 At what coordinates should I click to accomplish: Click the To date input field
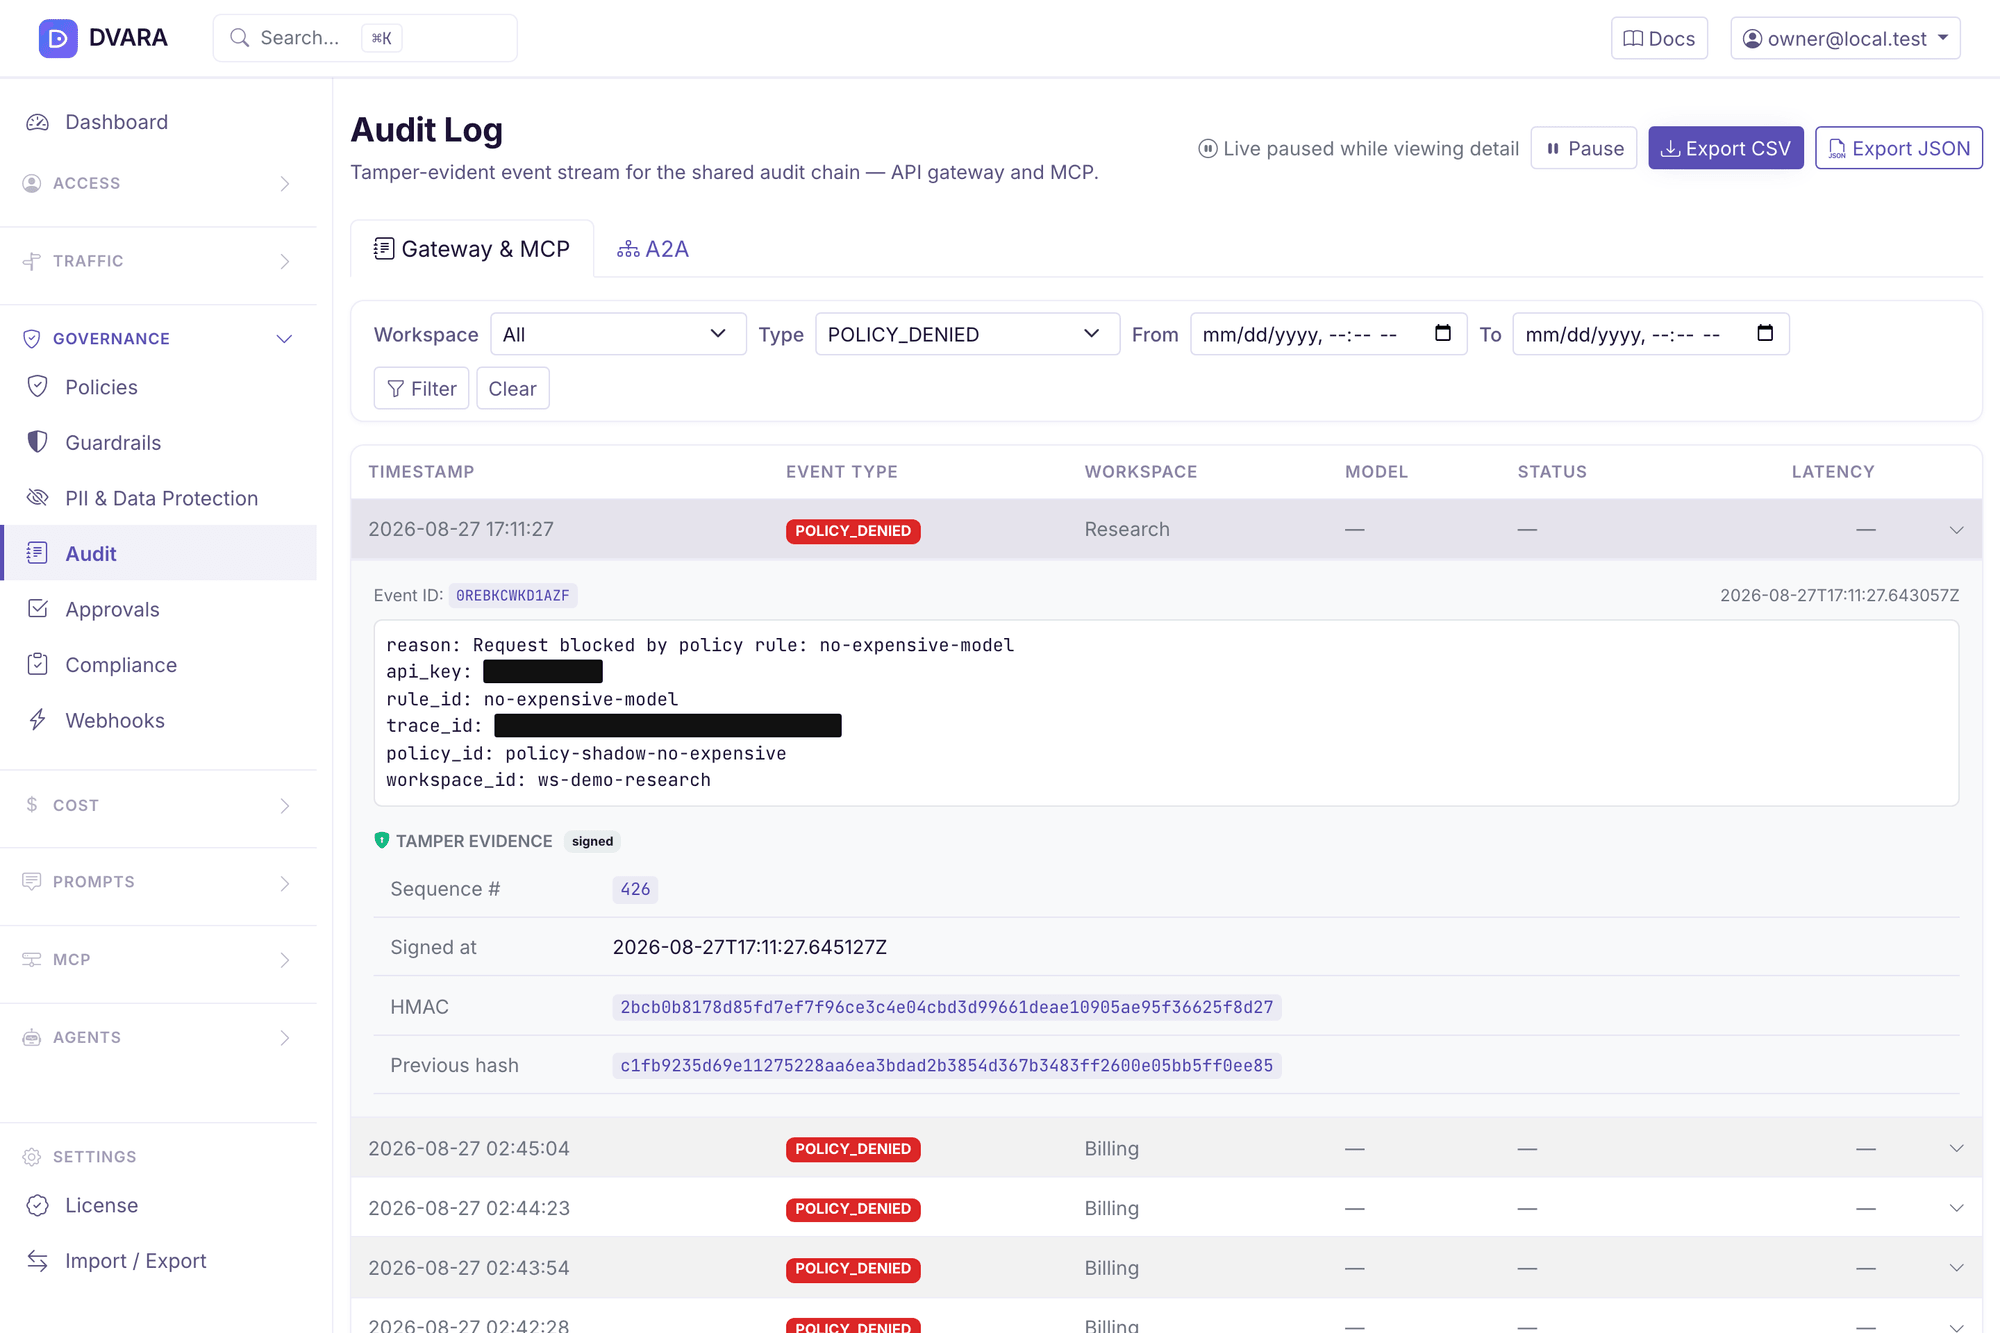[x=1651, y=334]
